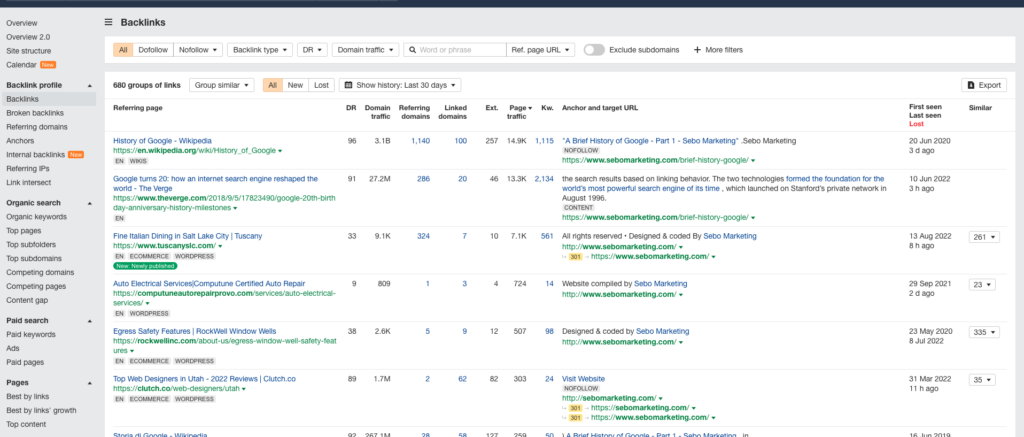Open Link intersect in the sidebar

(x=28, y=182)
